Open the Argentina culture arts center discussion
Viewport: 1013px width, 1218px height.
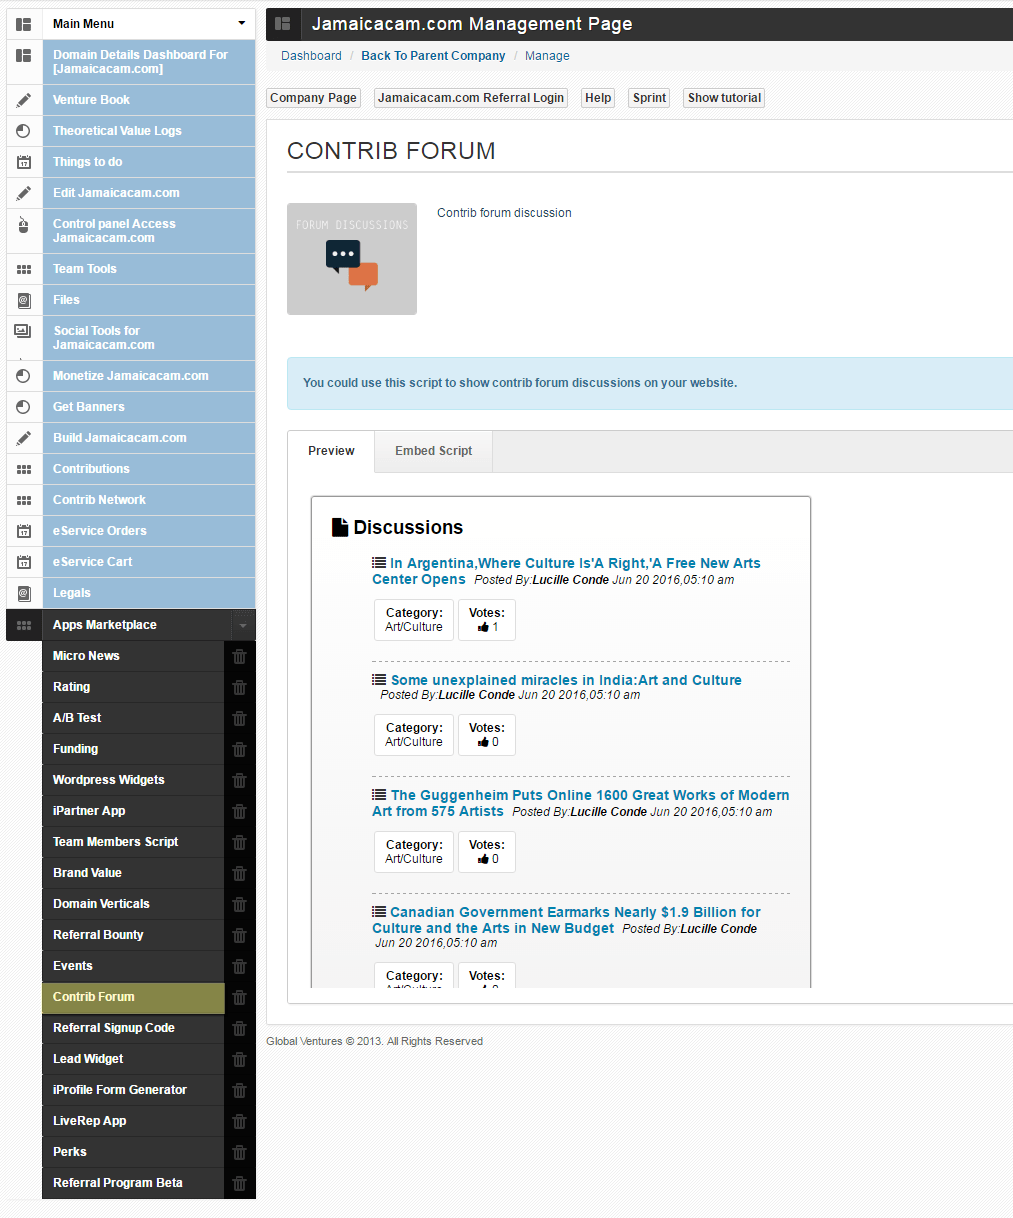tap(566, 571)
